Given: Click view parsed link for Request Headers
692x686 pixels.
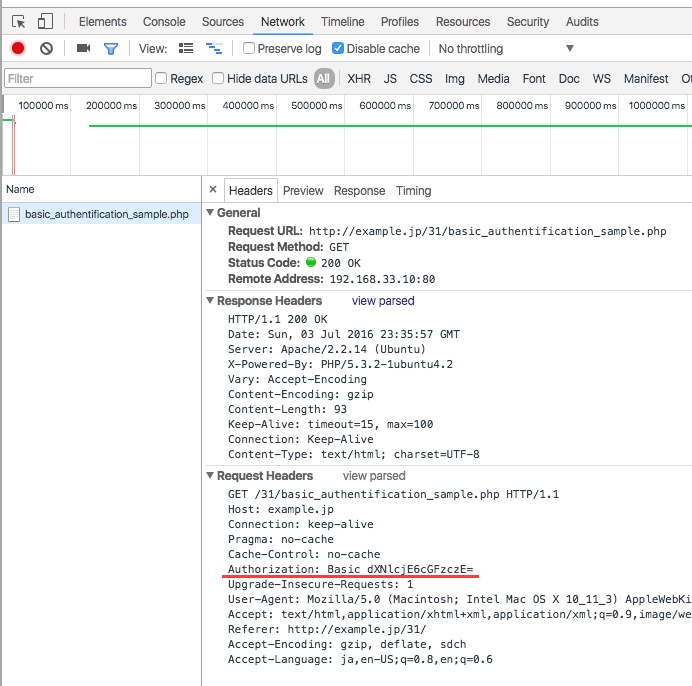Looking at the screenshot, I should (374, 476).
